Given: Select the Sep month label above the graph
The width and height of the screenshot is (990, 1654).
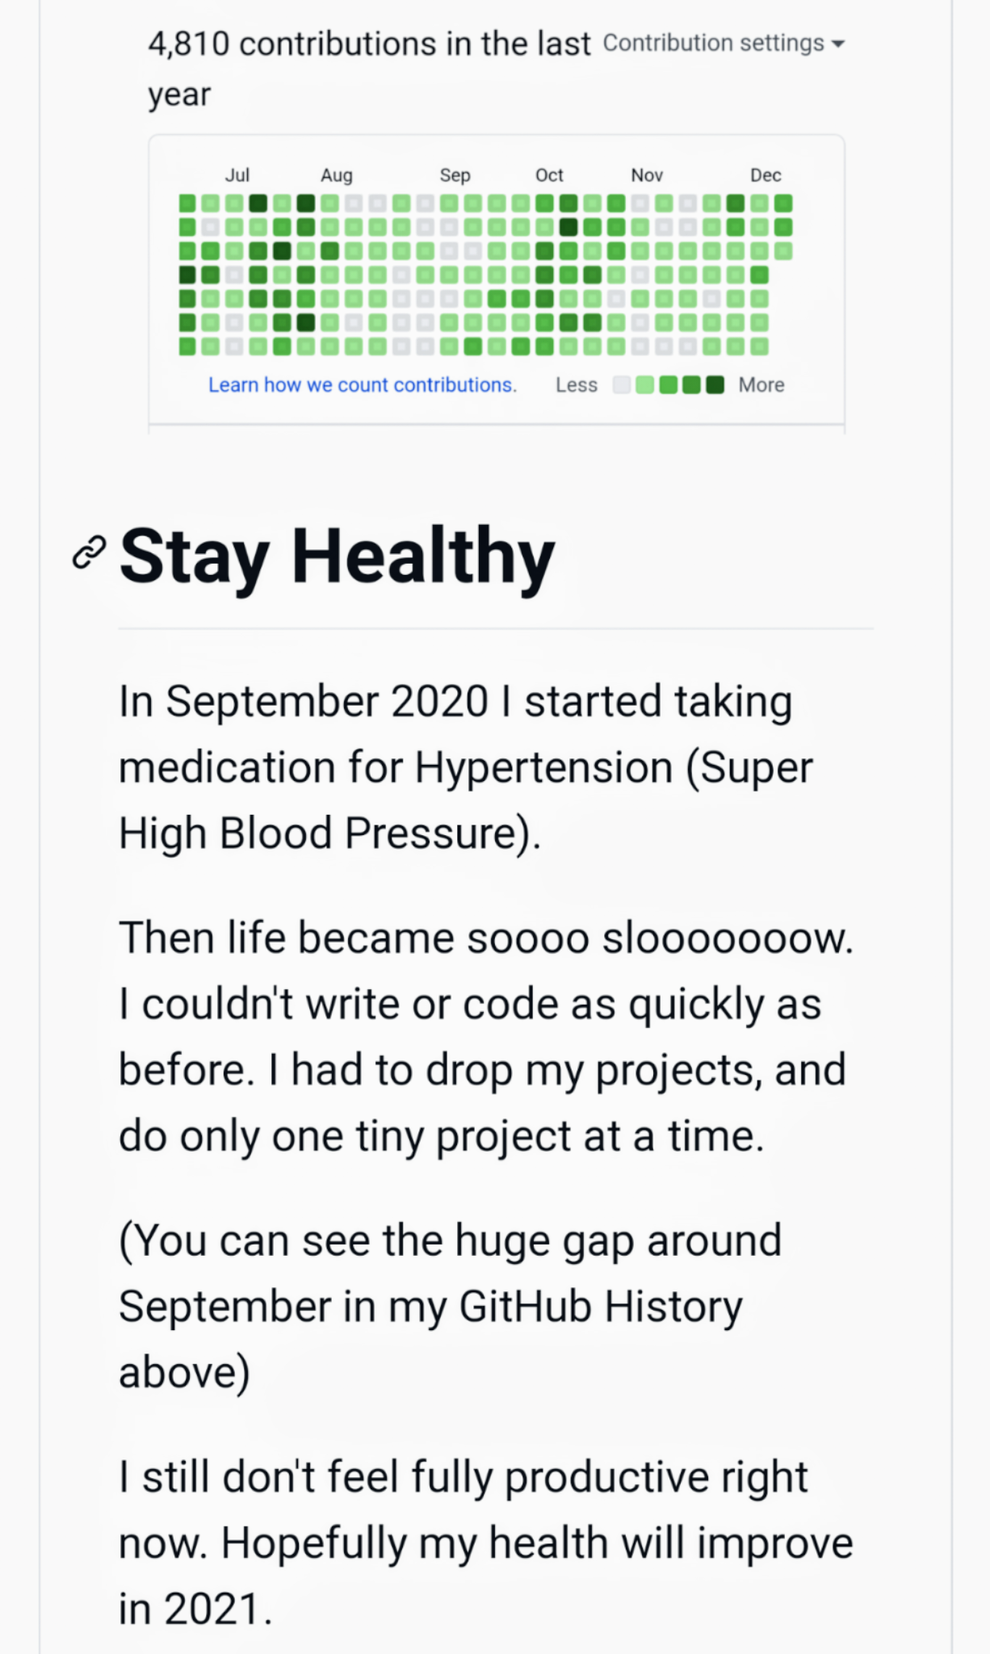Looking at the screenshot, I should pos(455,175).
